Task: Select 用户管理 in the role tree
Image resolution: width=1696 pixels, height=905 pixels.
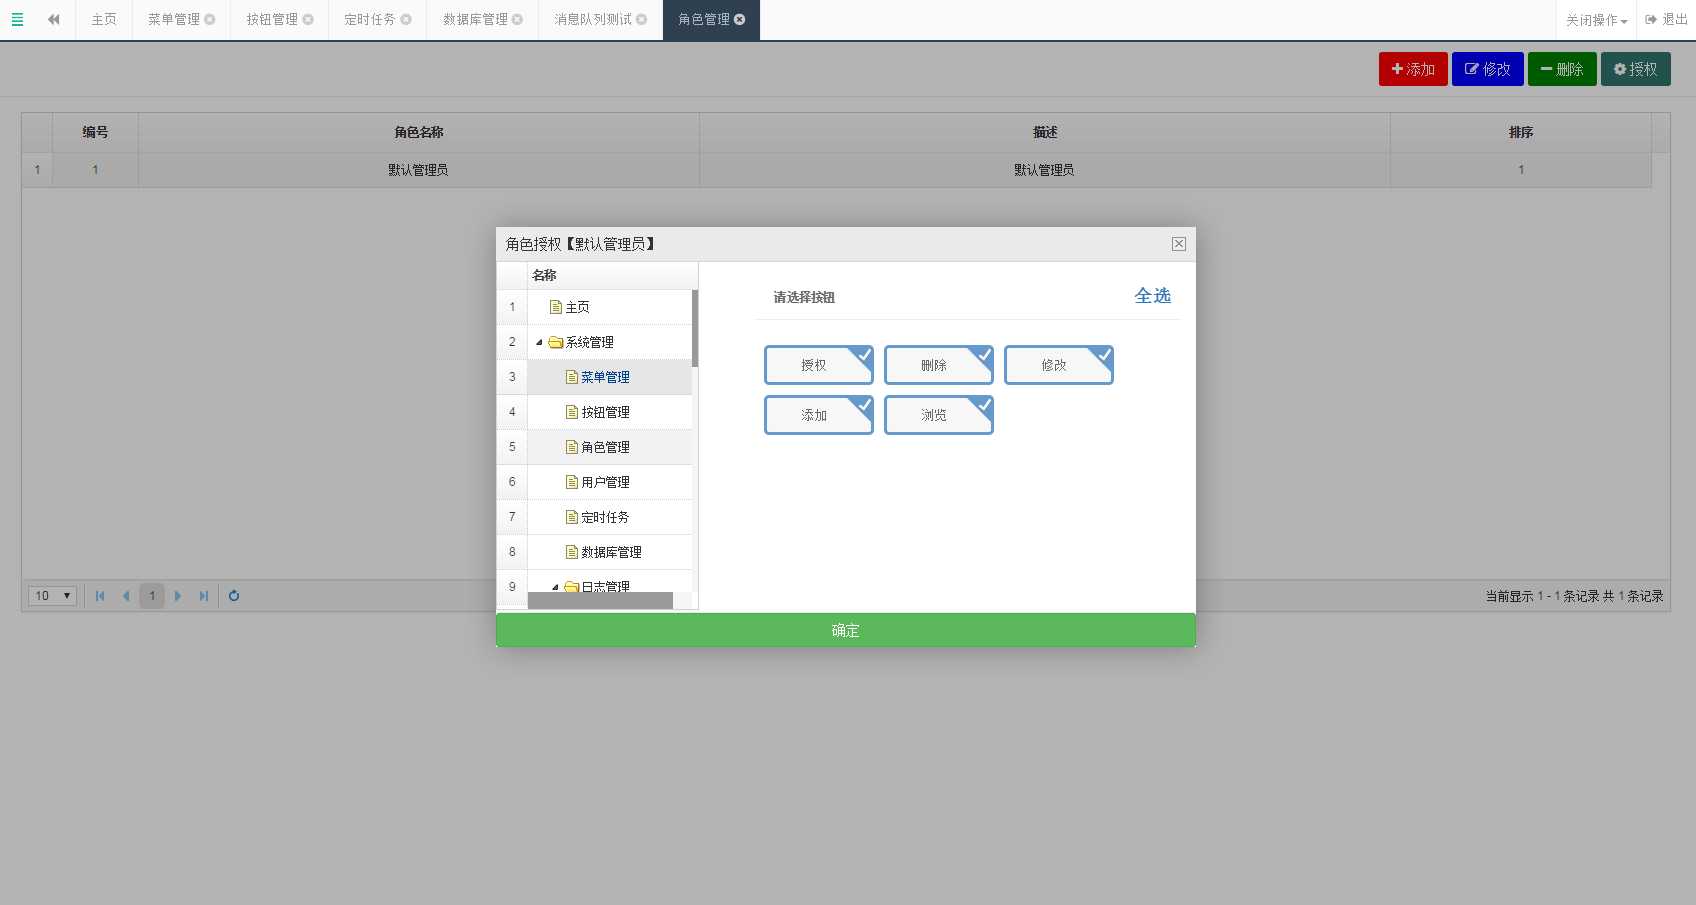Action: click(x=605, y=482)
